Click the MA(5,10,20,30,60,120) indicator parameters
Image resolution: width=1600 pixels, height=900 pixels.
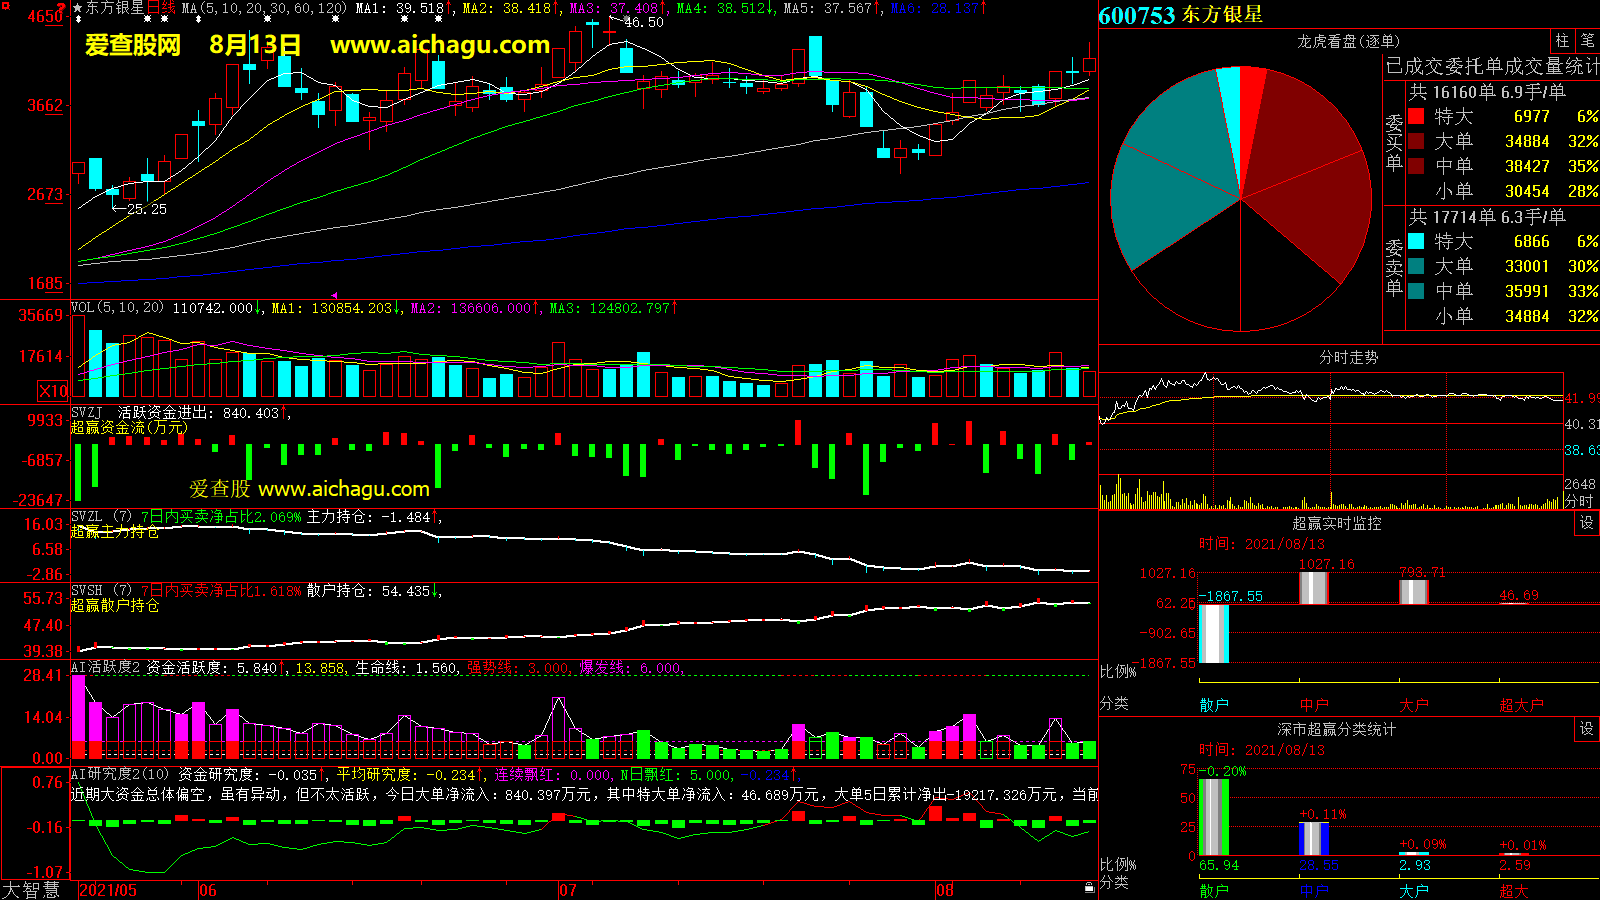point(264,8)
